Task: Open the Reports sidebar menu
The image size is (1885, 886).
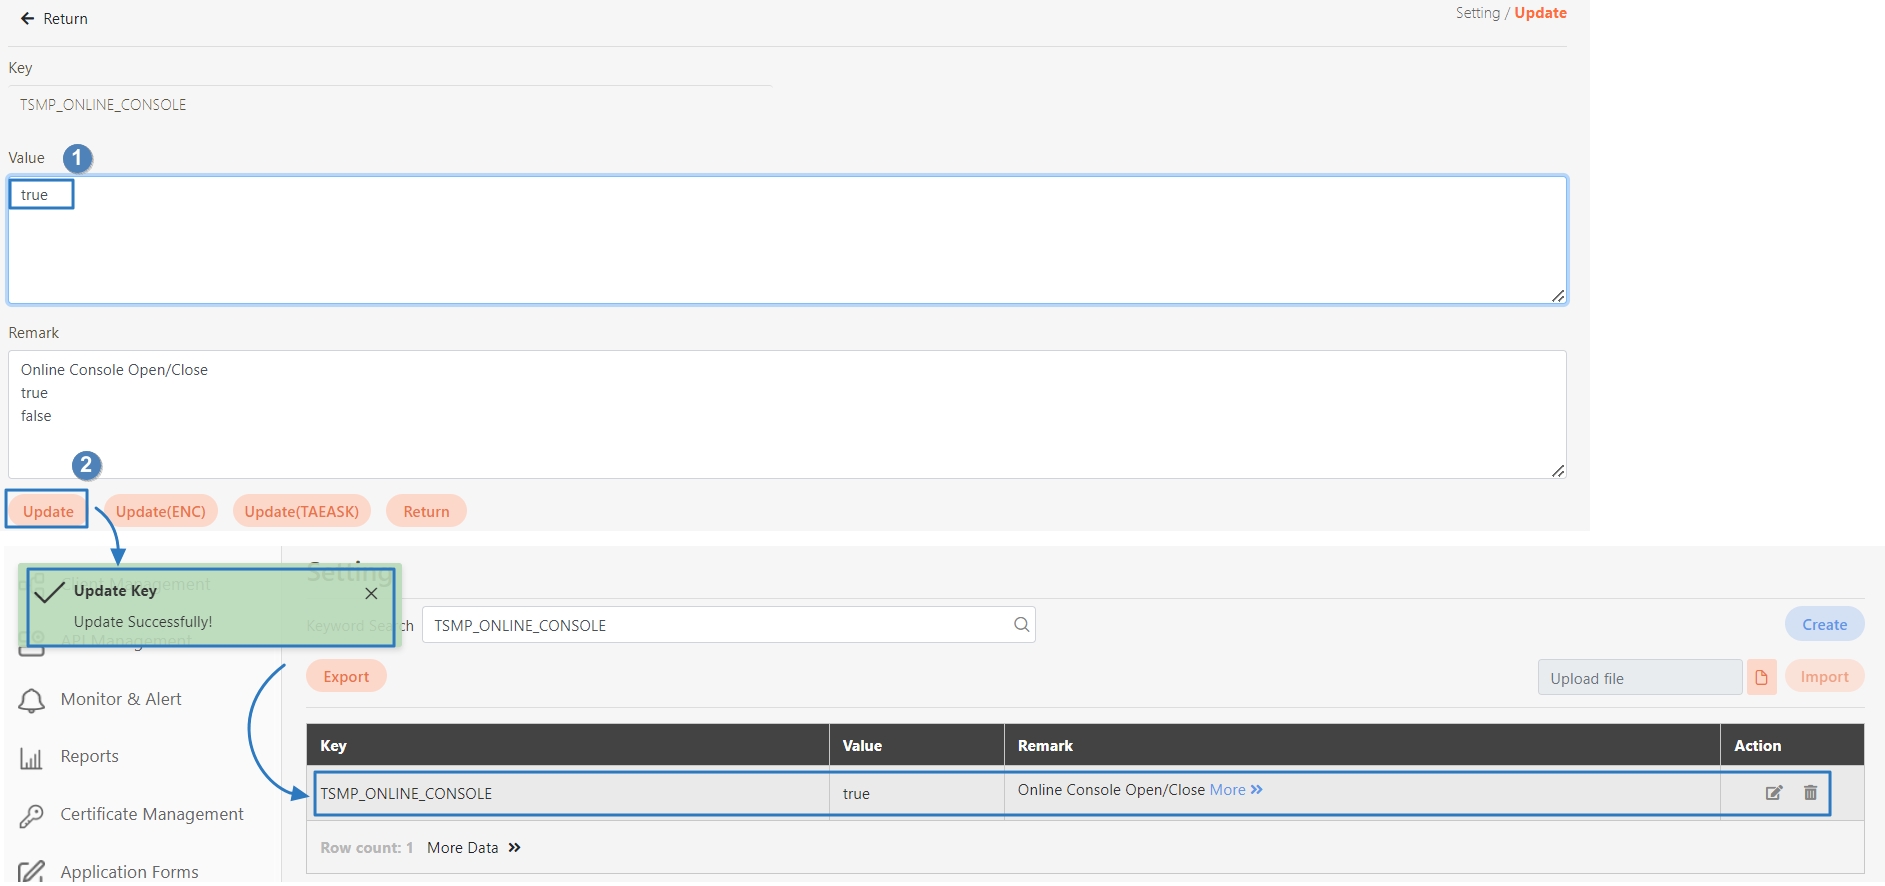Action: coord(90,757)
